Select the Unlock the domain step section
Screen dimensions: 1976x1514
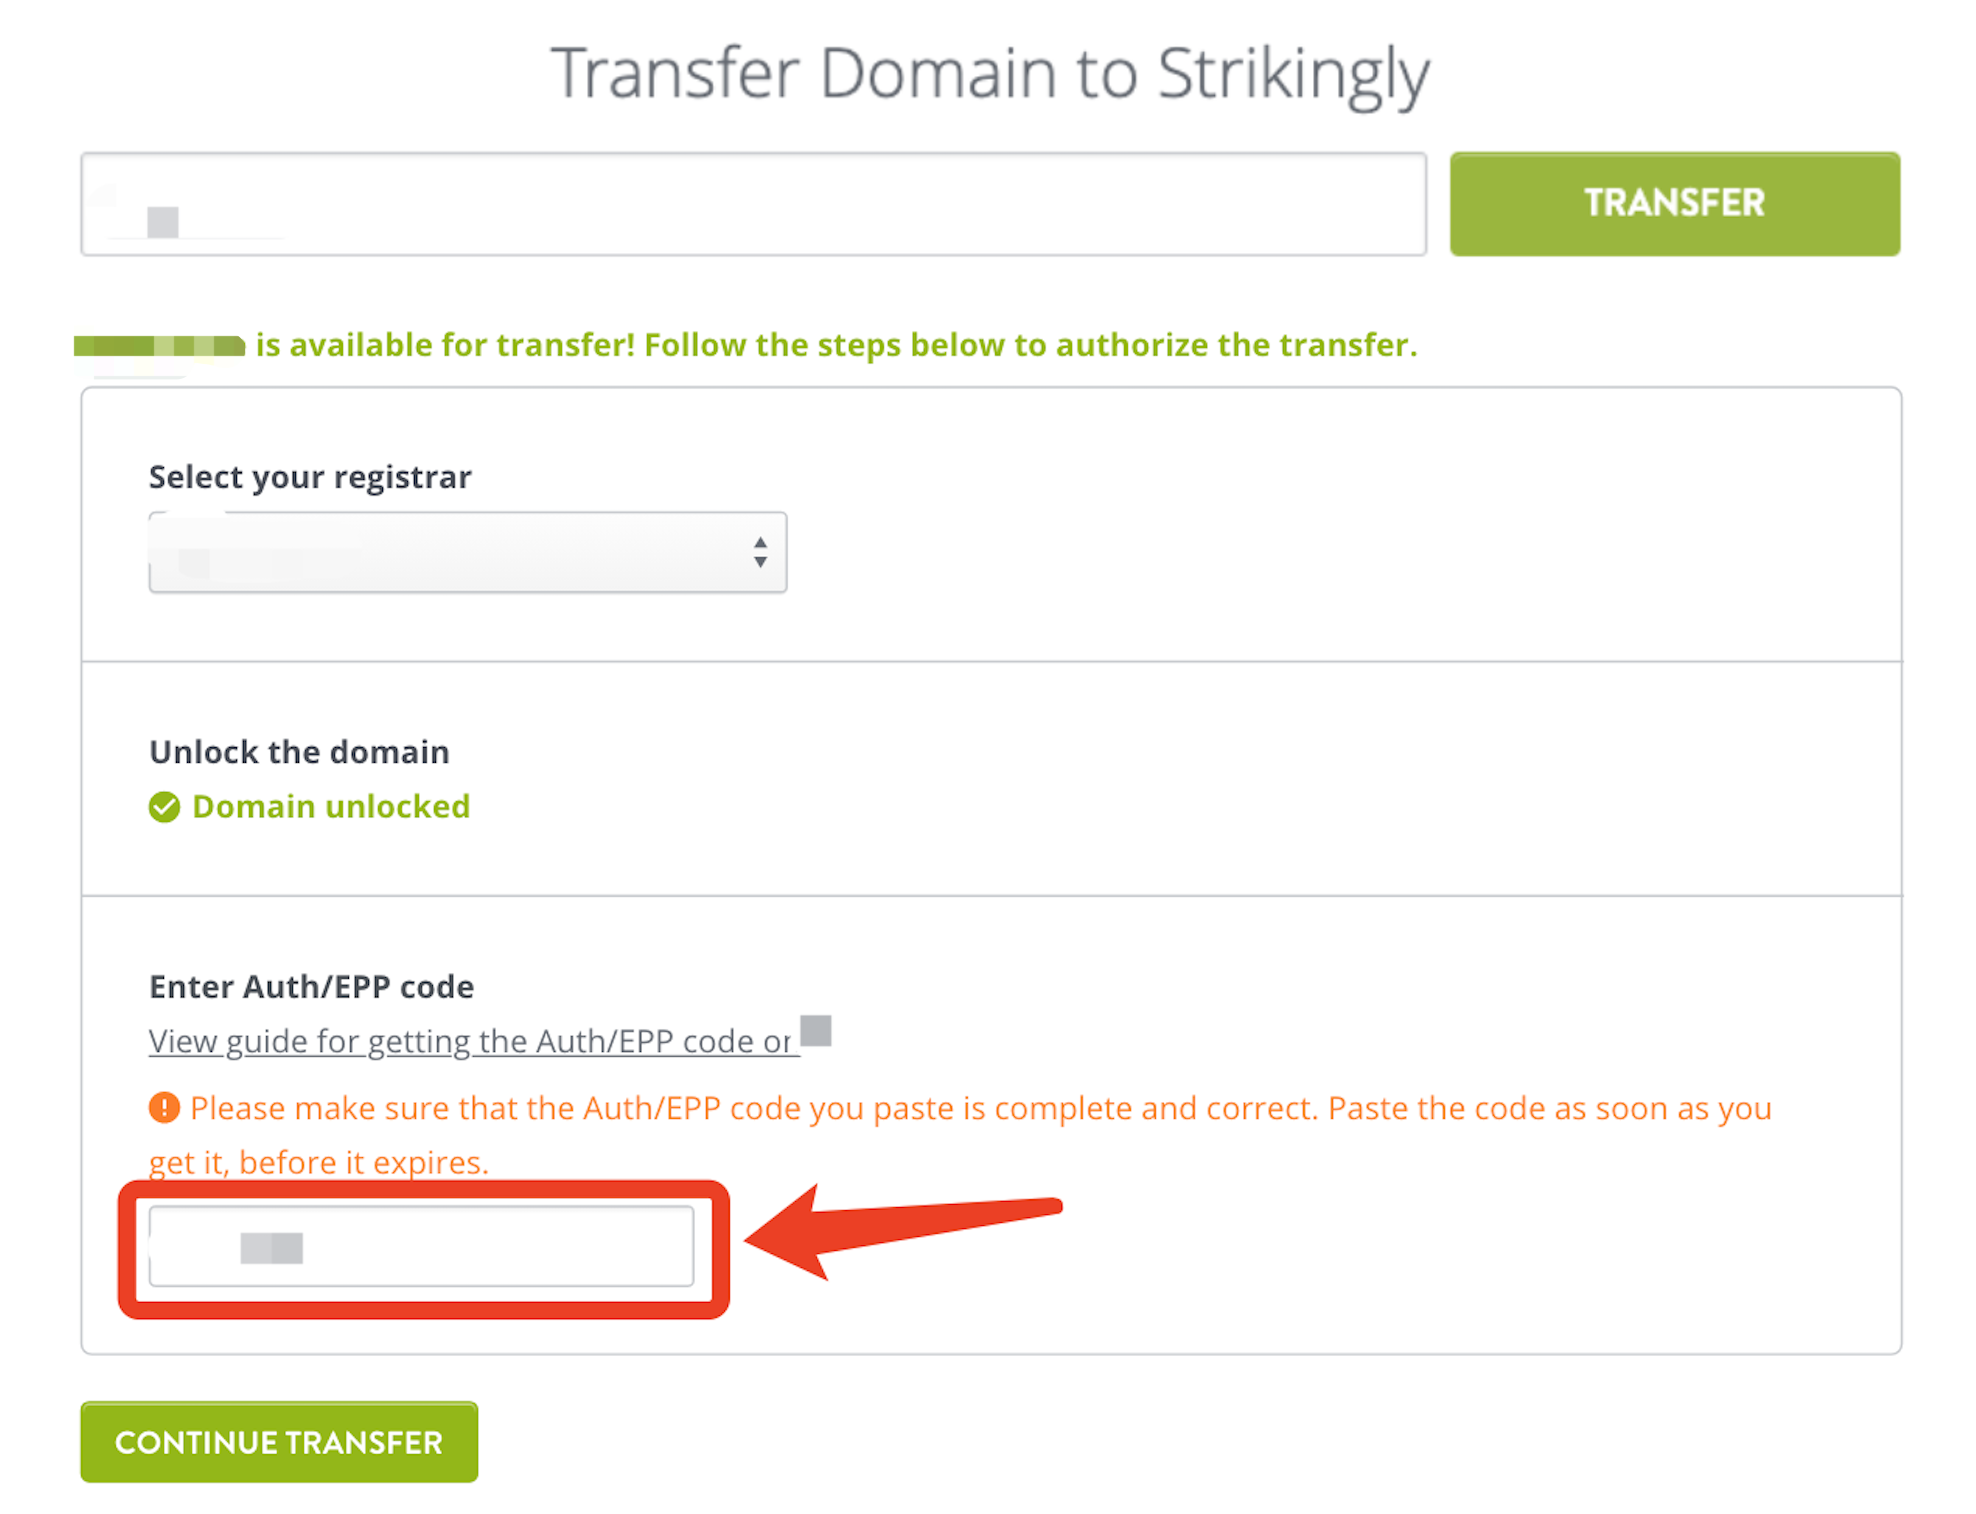(990, 778)
